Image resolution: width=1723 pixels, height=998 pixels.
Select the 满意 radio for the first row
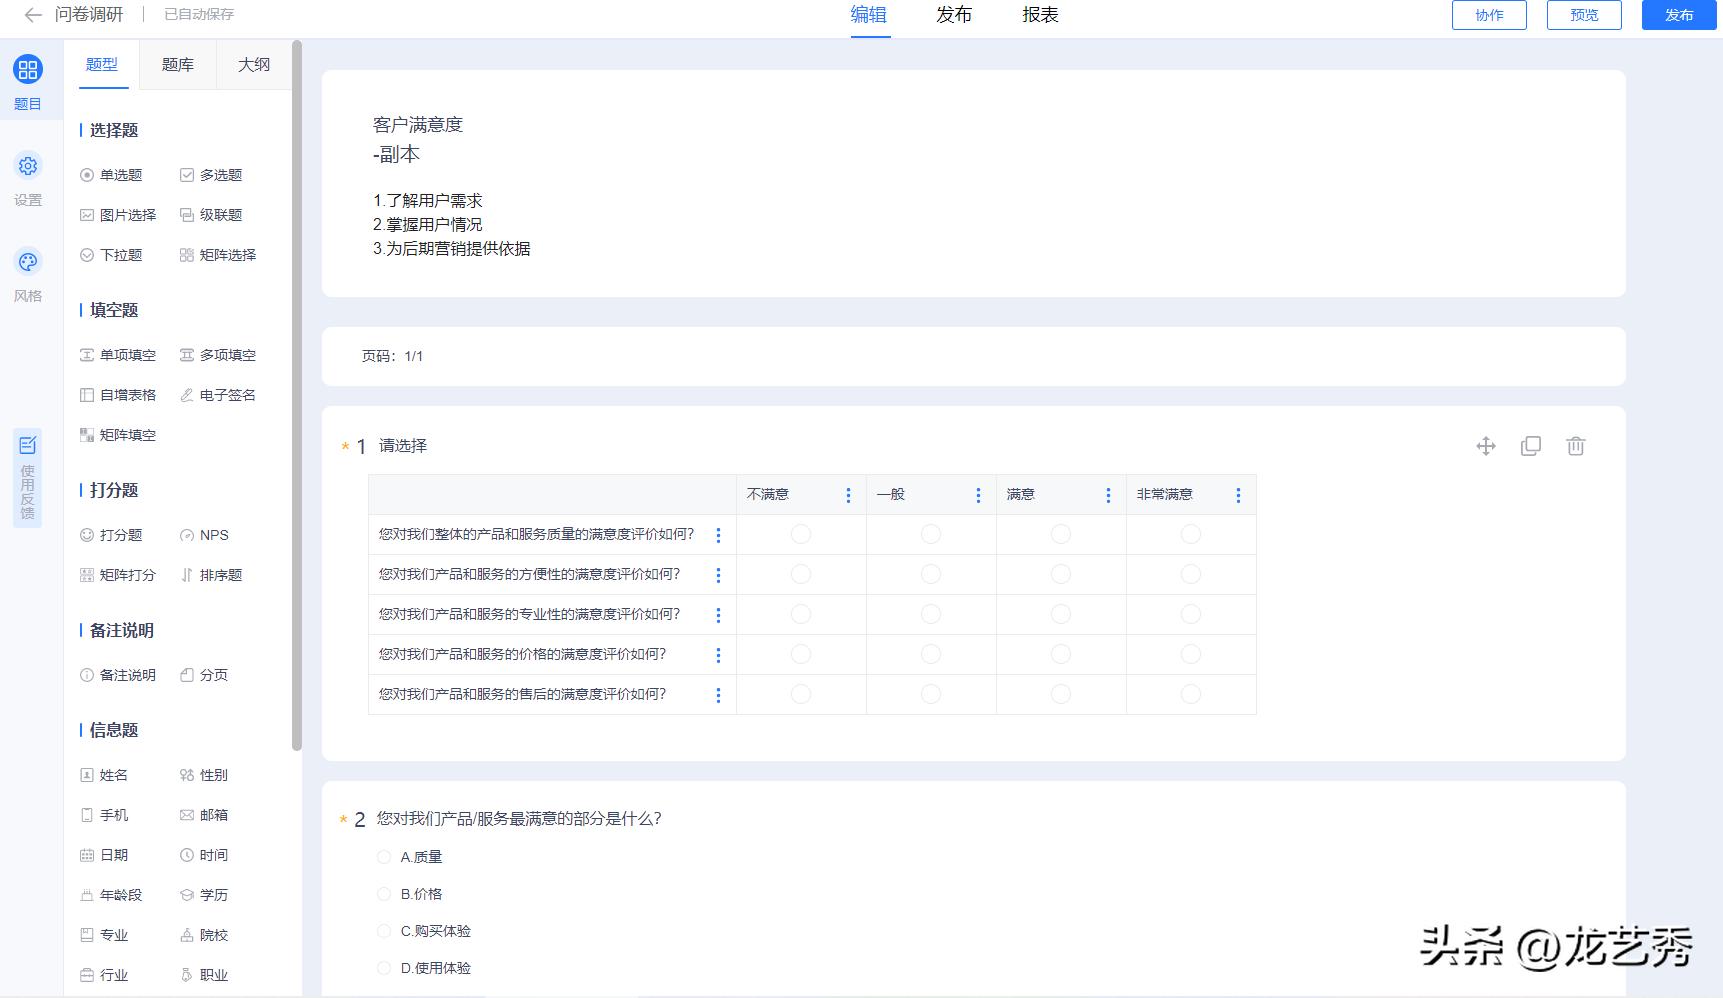pyautogui.click(x=1060, y=534)
